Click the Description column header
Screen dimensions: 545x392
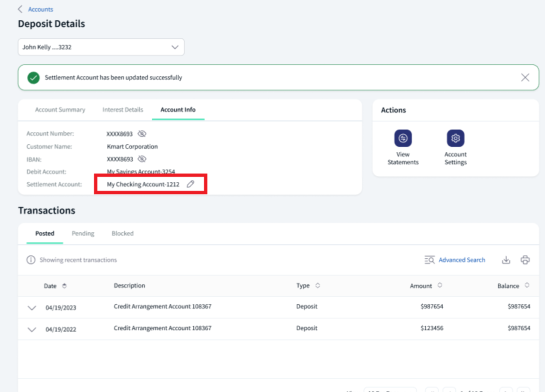tap(129, 285)
